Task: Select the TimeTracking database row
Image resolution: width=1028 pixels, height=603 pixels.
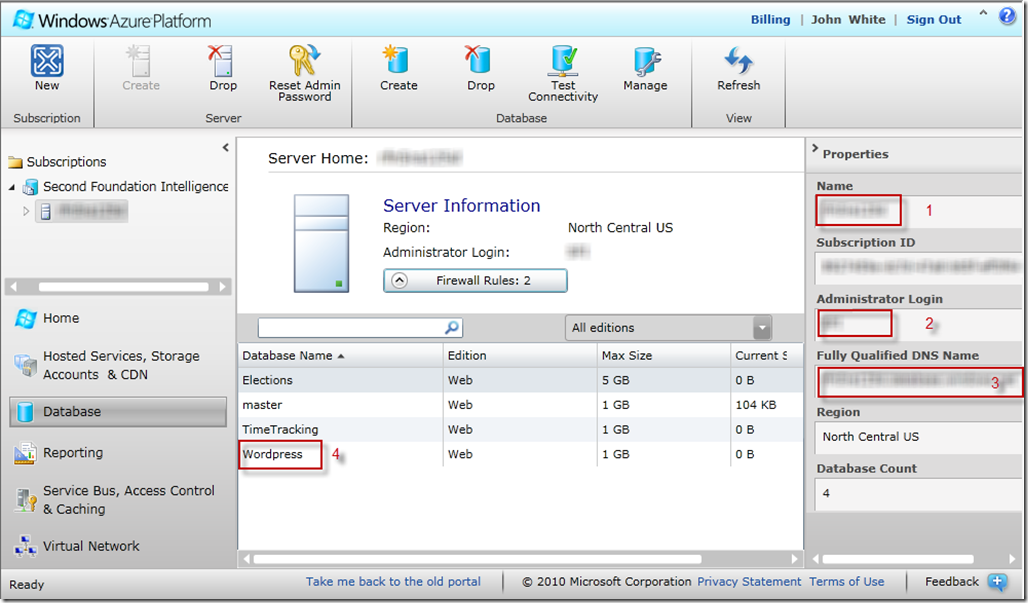Action: pos(521,430)
